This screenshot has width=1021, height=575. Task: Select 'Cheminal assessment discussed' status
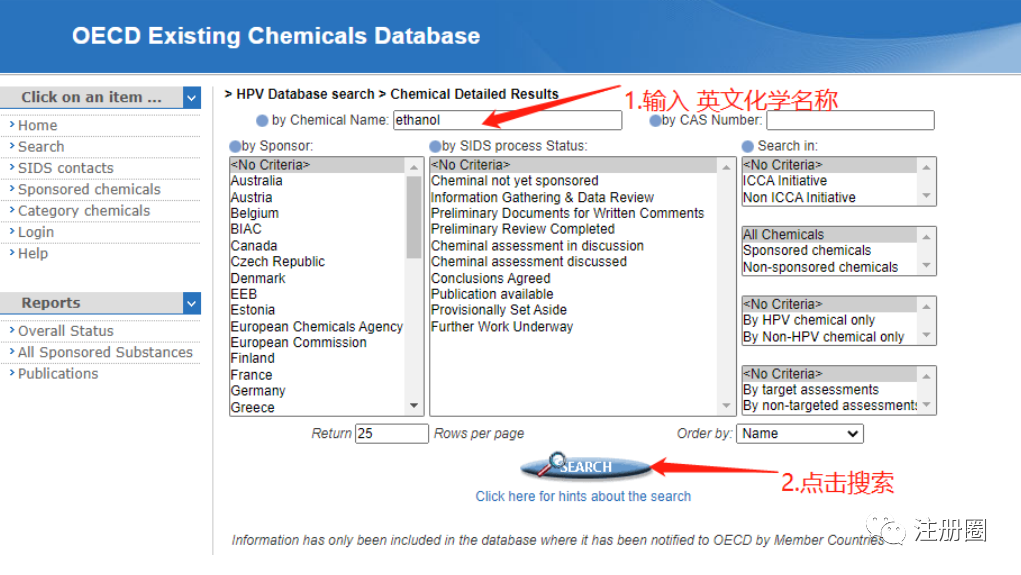point(529,262)
